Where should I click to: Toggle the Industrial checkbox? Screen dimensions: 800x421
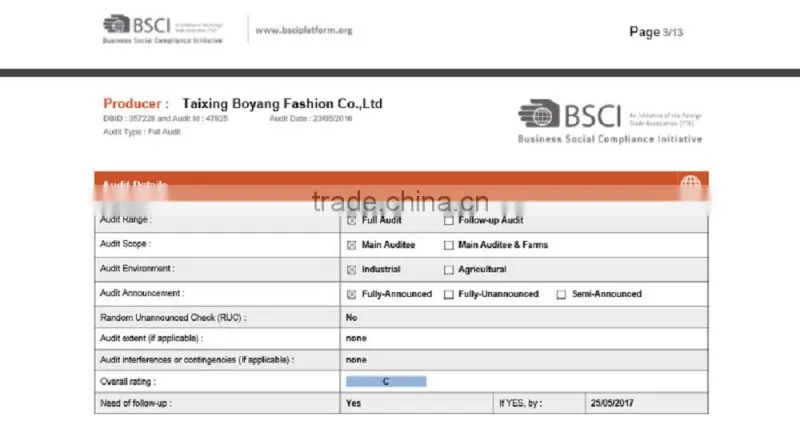coord(352,269)
